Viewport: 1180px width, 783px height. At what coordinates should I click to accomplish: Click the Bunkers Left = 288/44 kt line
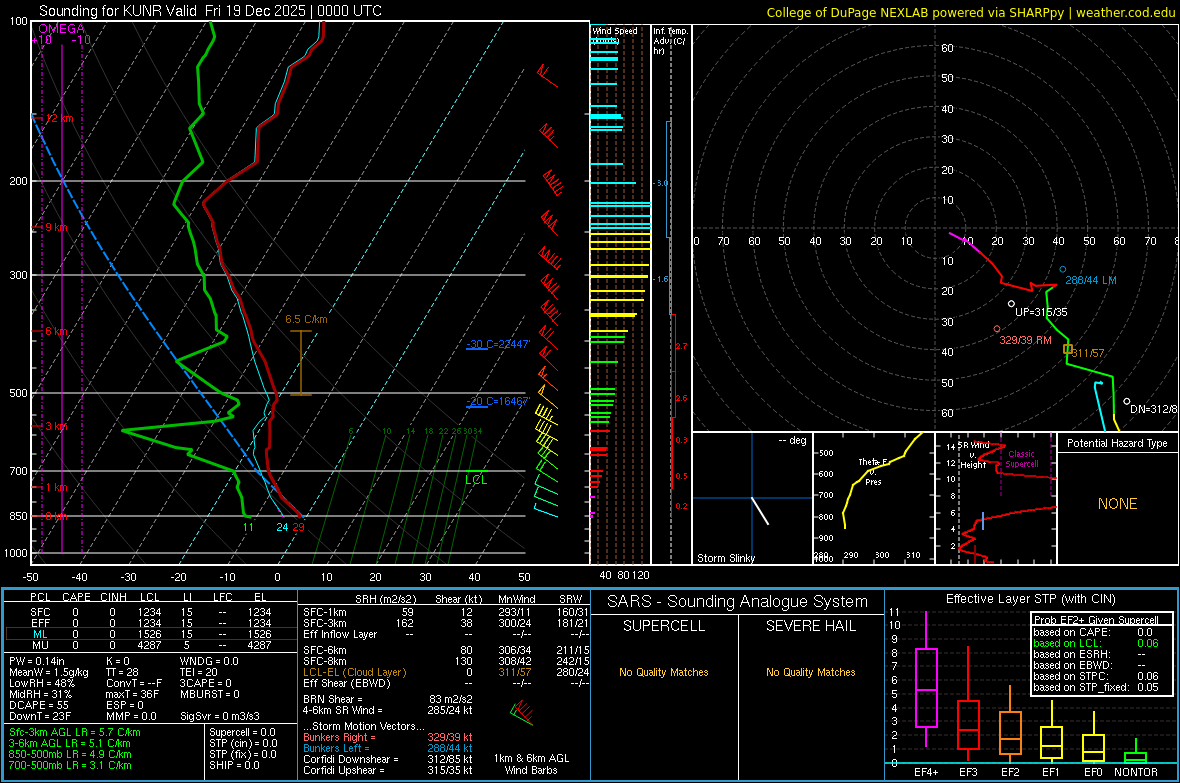[x=388, y=748]
